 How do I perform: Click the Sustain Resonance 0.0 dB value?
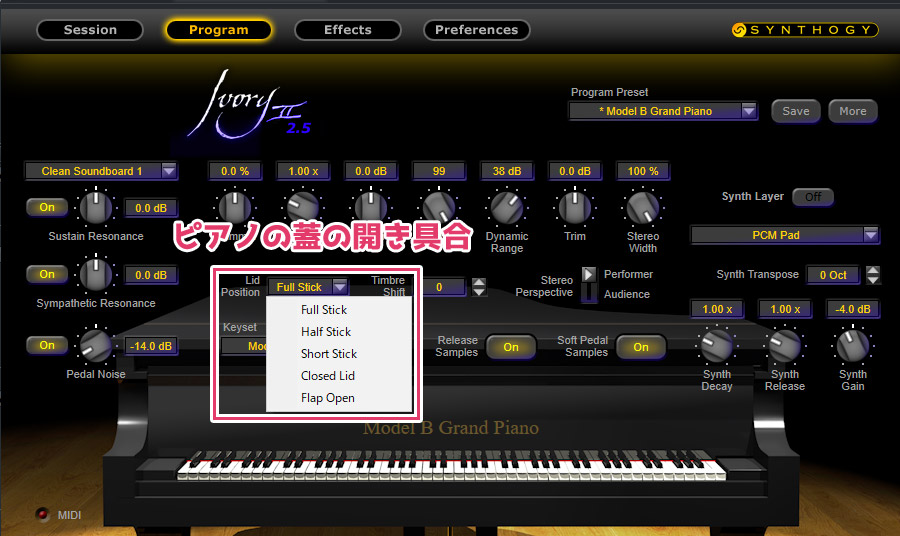click(x=151, y=208)
